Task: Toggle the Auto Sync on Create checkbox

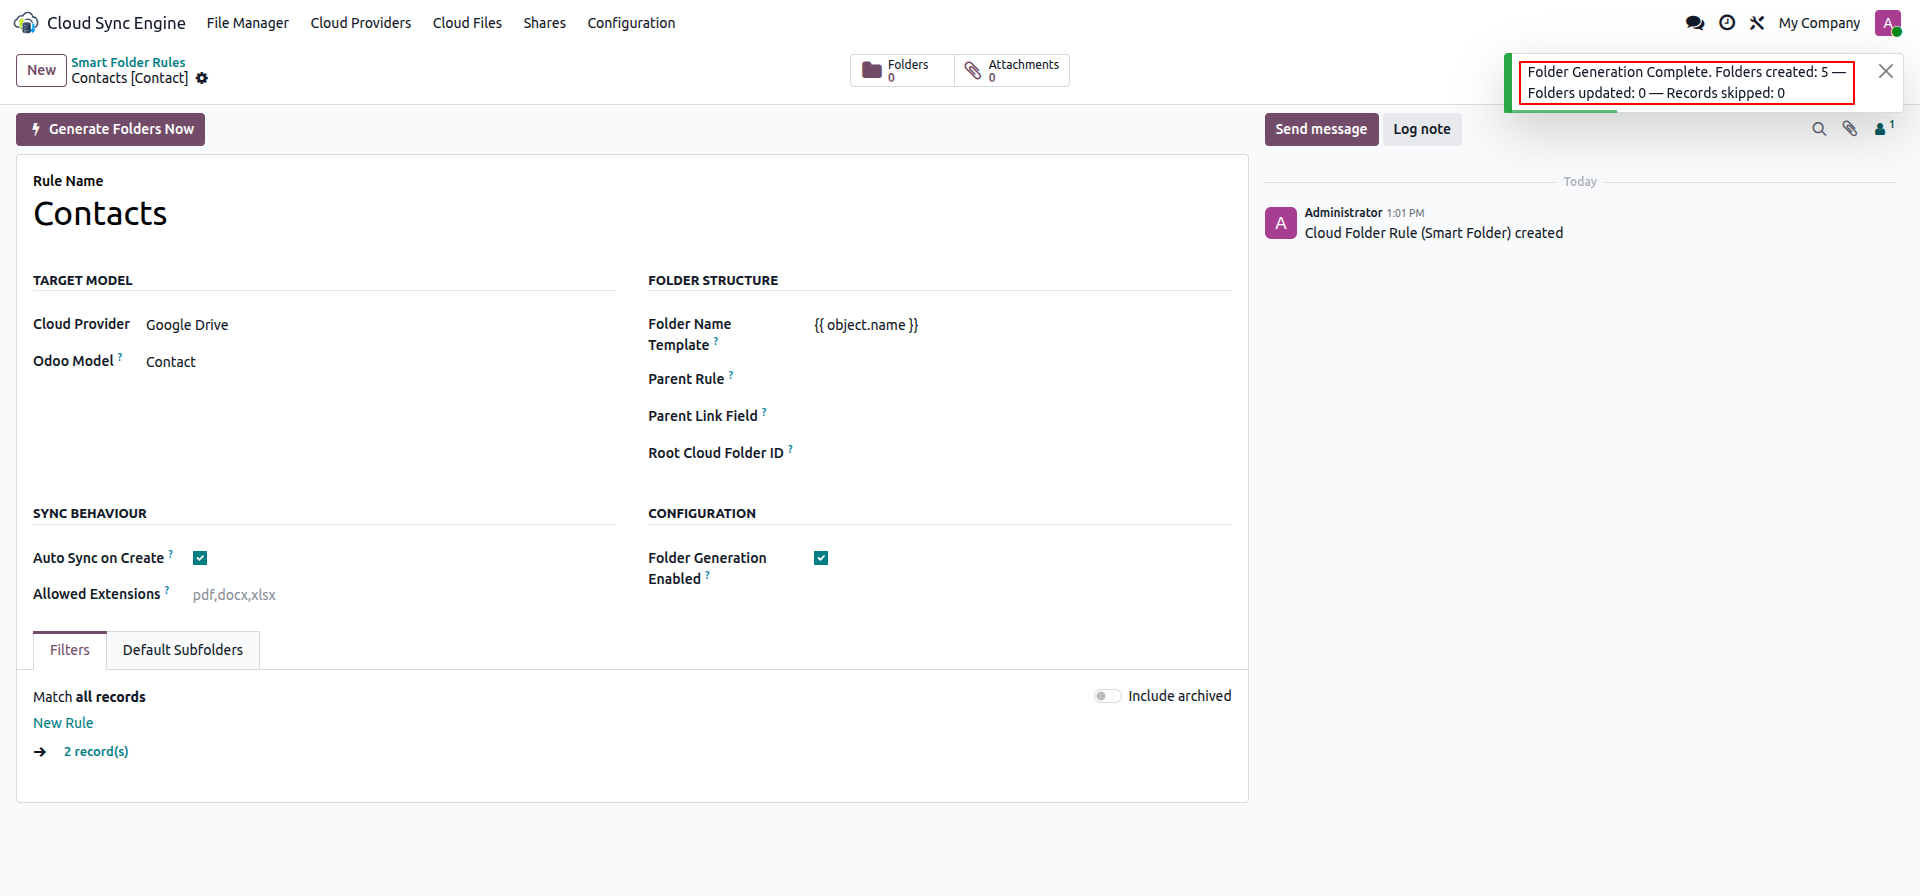Action: (x=200, y=558)
